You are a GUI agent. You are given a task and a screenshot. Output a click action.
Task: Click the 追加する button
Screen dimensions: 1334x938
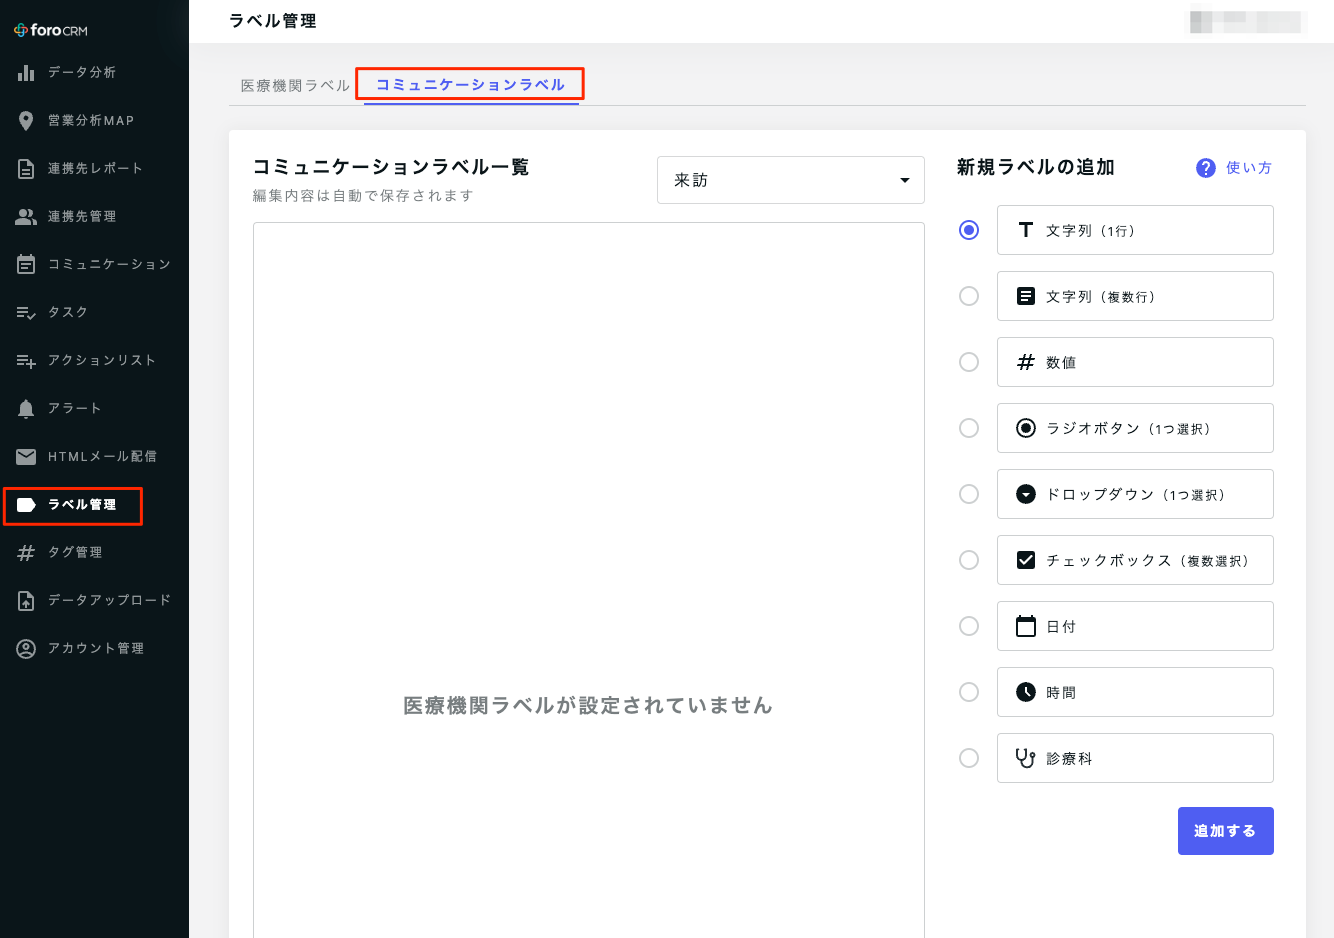pyautogui.click(x=1225, y=831)
